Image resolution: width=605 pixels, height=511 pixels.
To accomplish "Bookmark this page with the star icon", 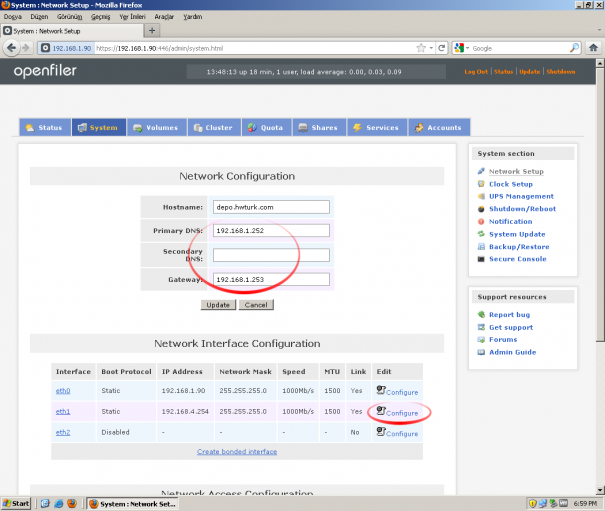I will click(x=421, y=48).
